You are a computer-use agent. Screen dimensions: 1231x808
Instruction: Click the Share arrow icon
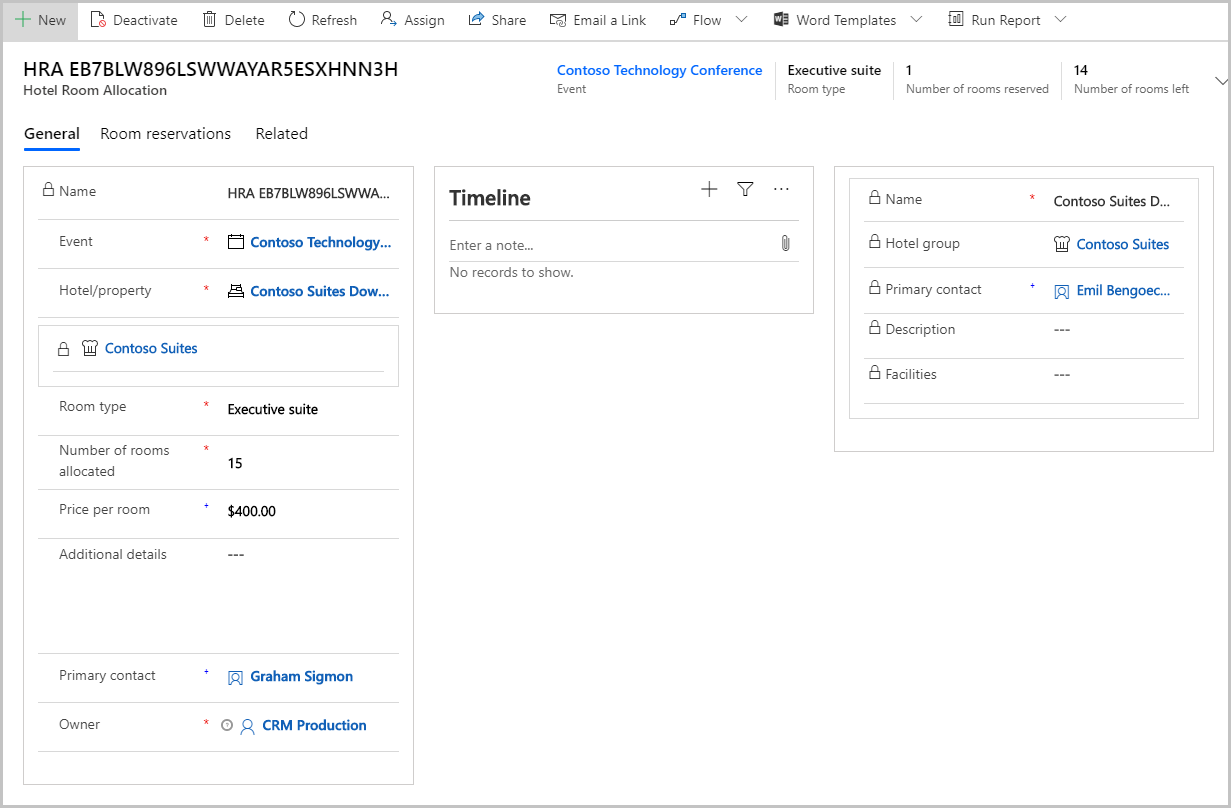click(x=476, y=20)
